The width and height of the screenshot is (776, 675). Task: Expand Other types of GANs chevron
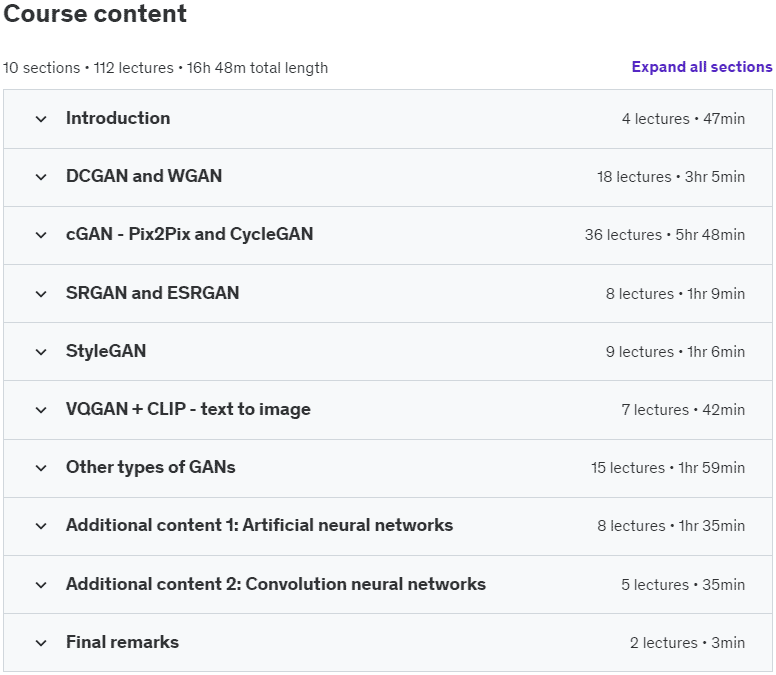click(x=41, y=468)
